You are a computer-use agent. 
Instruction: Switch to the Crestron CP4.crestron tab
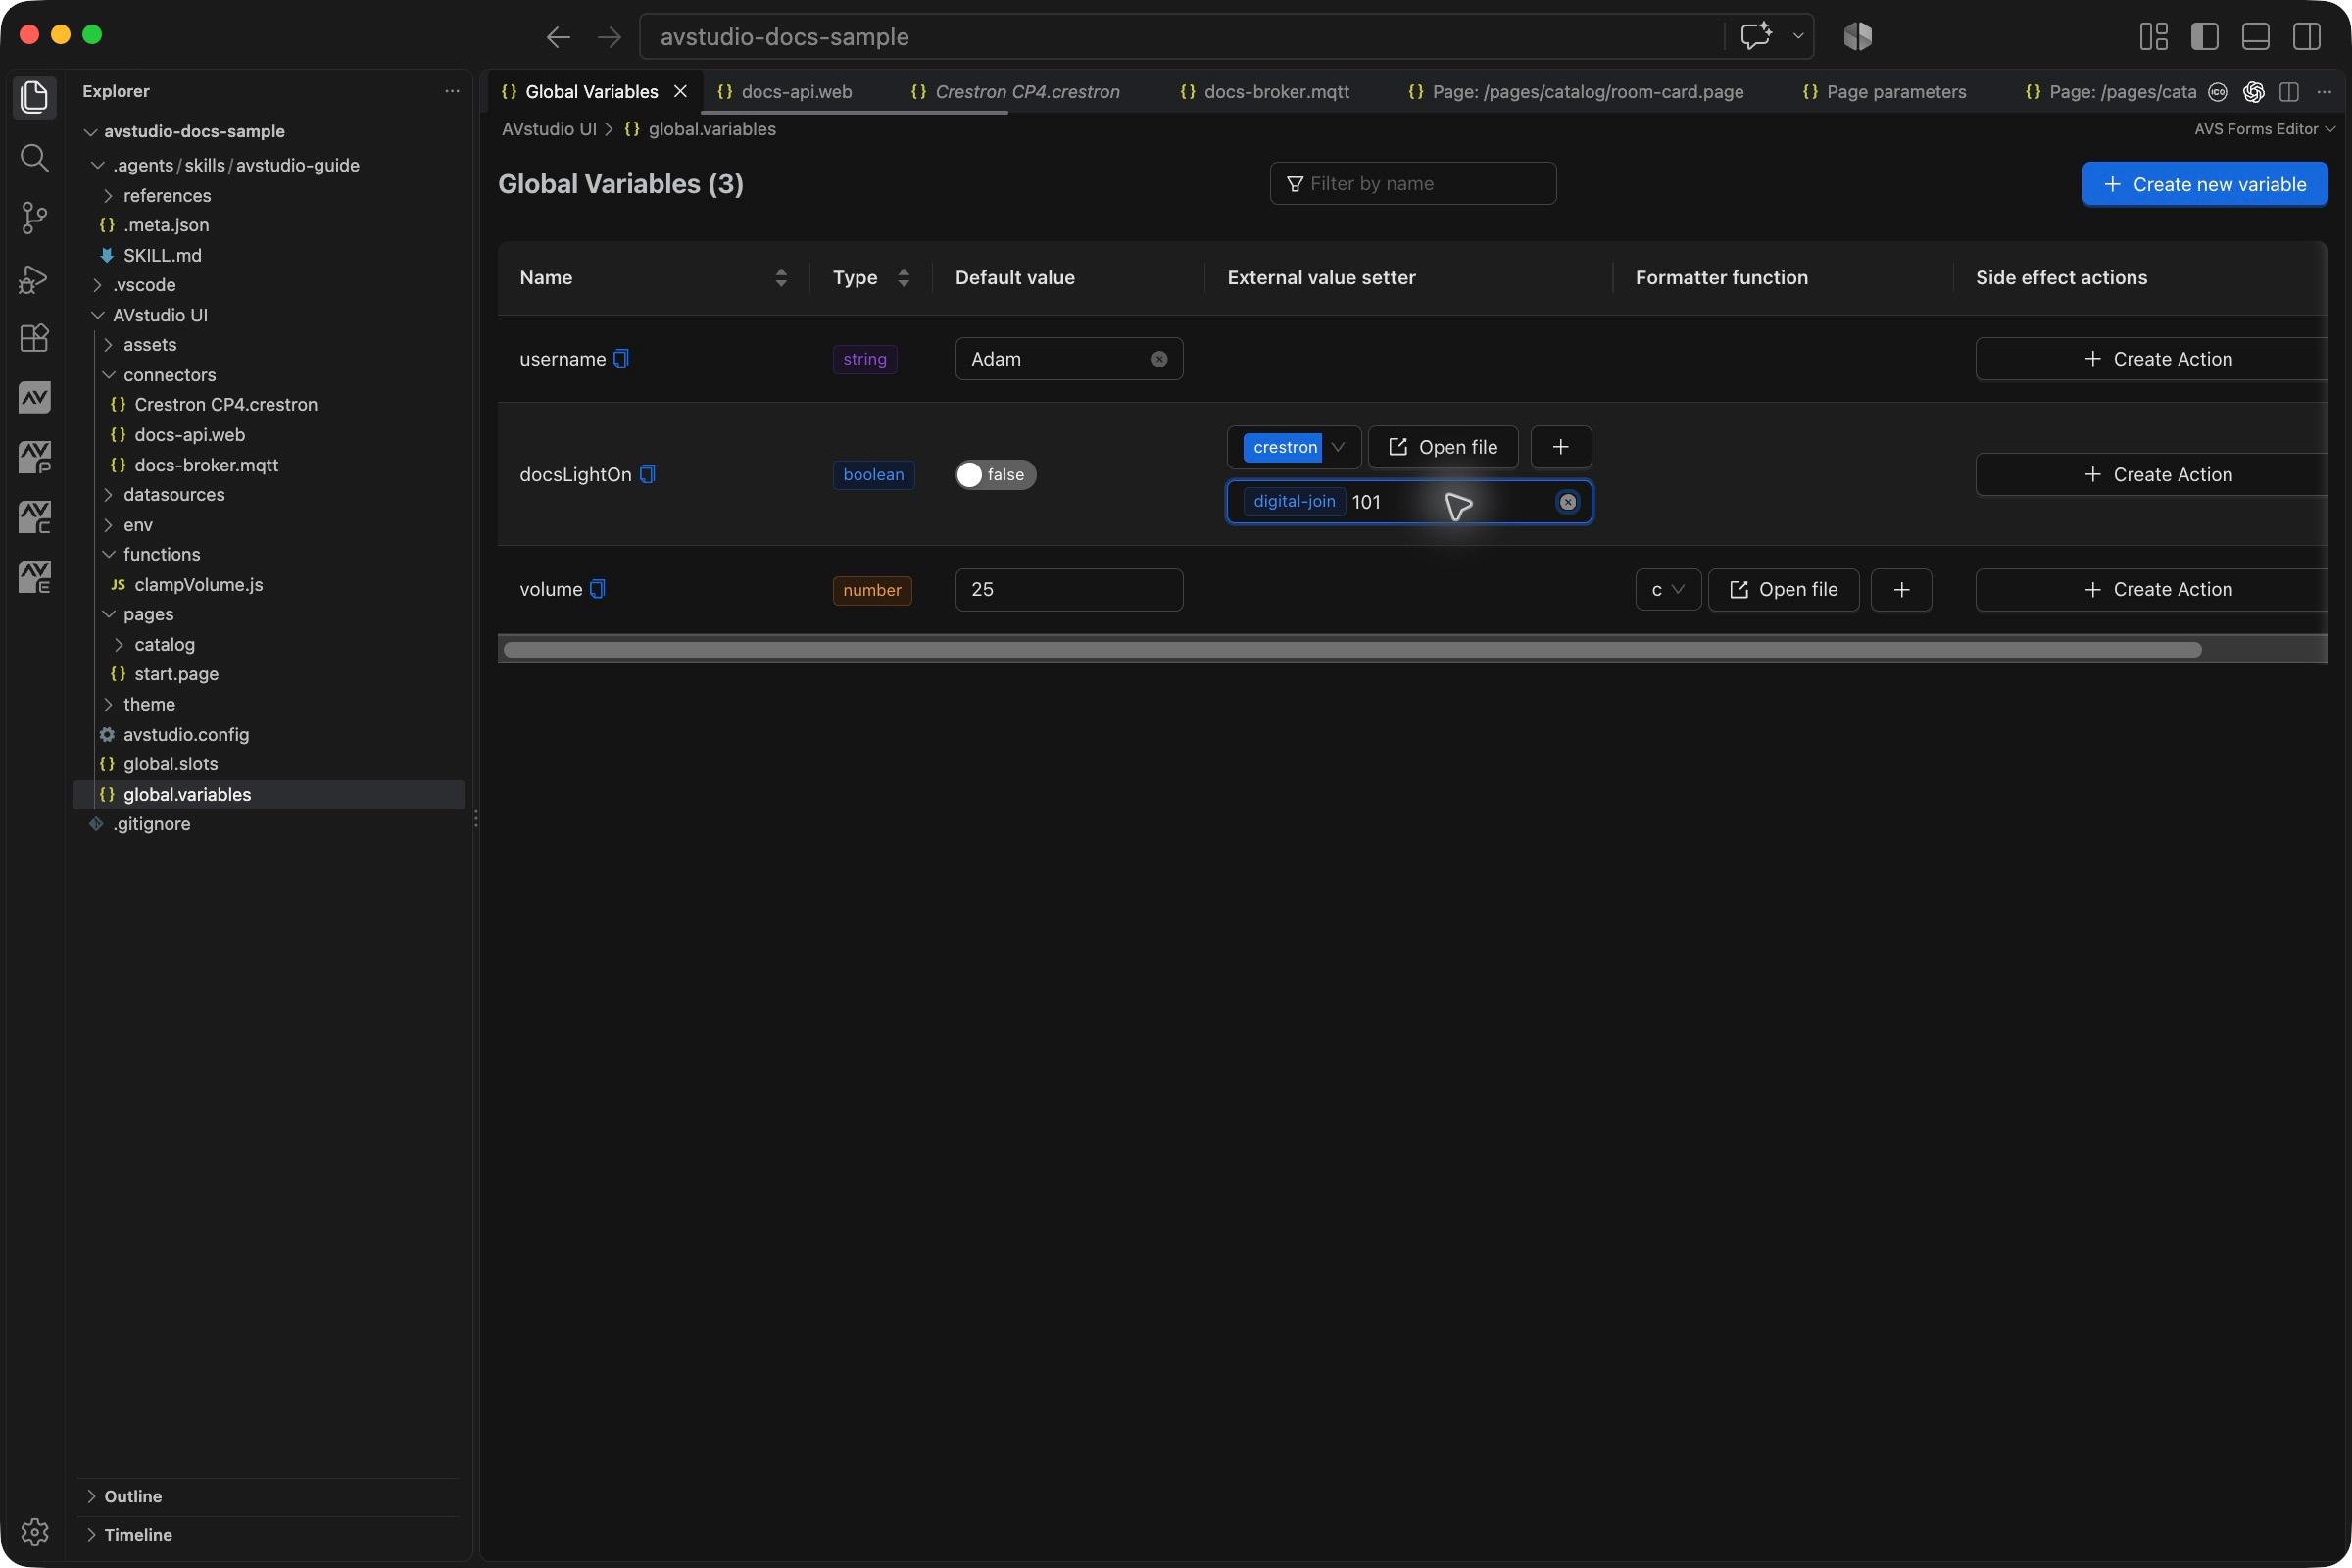click(x=1026, y=92)
